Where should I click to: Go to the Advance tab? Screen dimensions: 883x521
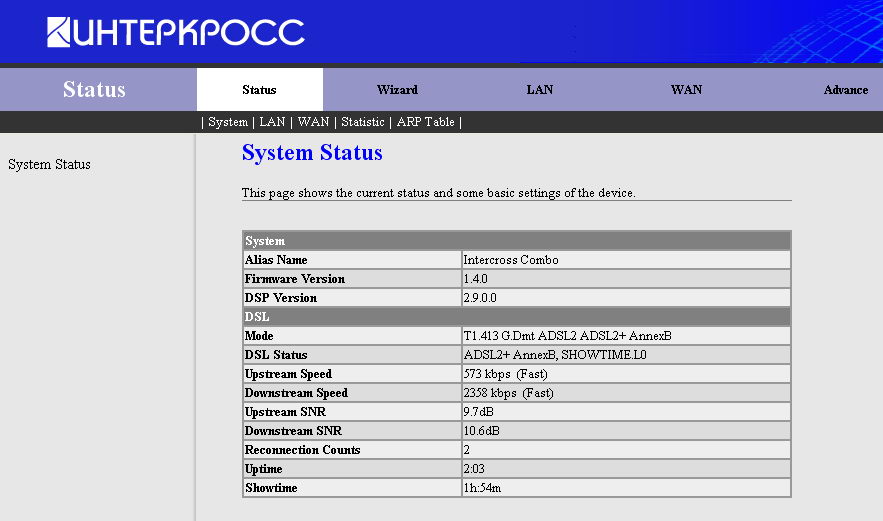[845, 90]
